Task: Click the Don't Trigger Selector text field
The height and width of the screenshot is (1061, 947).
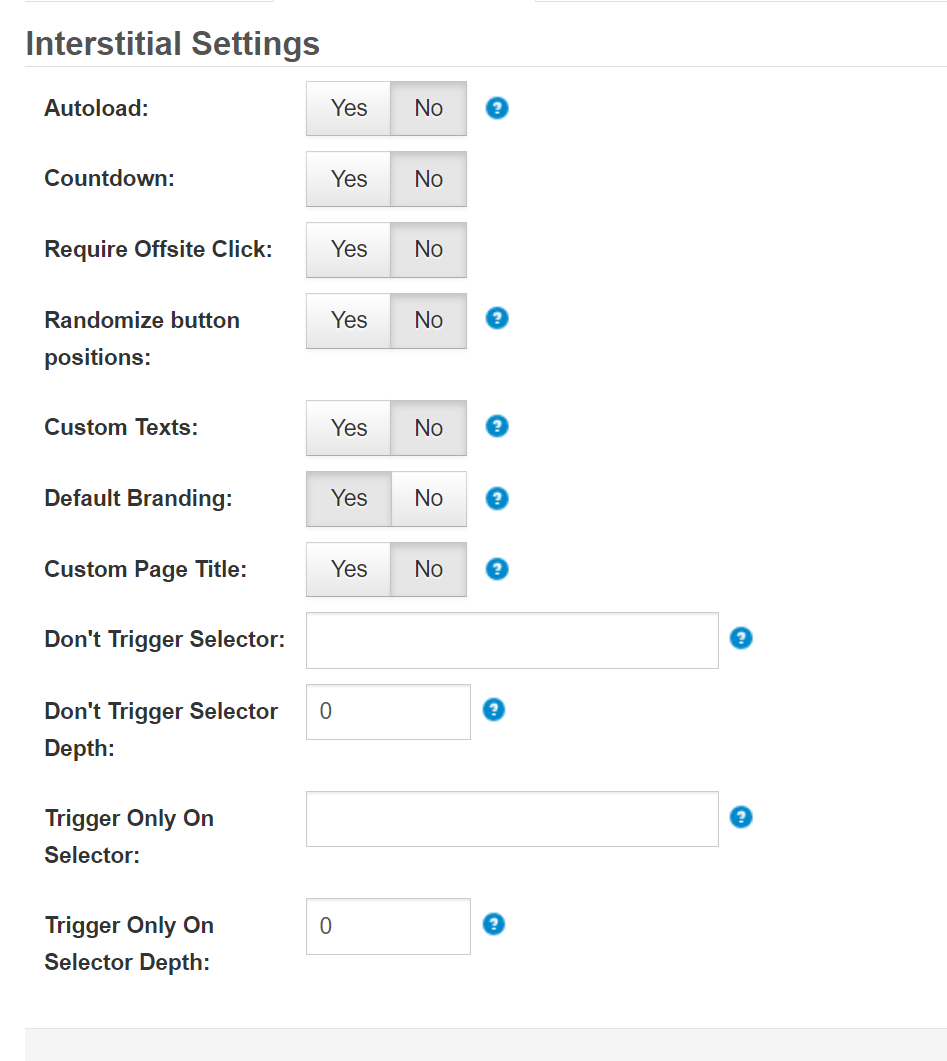Action: click(x=512, y=640)
